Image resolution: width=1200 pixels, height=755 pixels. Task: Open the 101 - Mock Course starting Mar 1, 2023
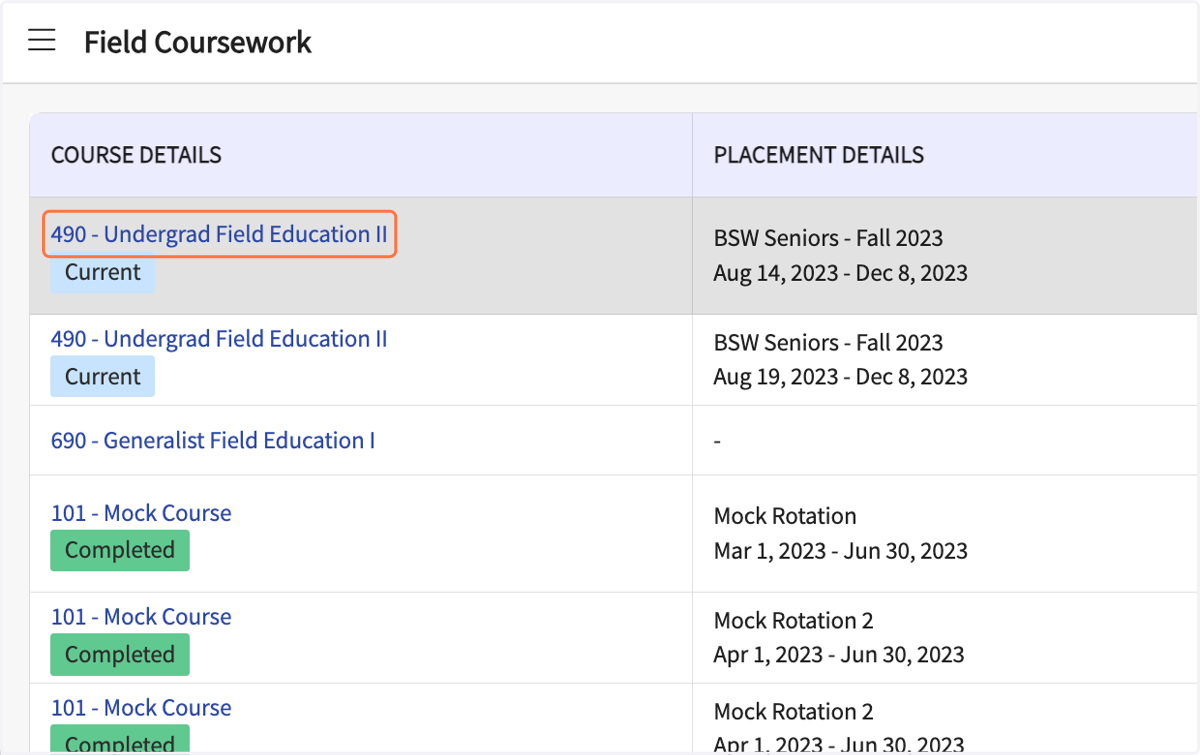coord(141,513)
